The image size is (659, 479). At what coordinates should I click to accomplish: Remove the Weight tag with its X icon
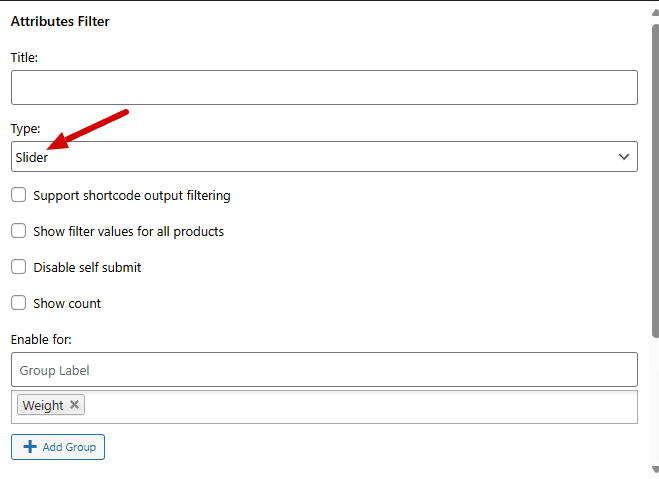click(x=74, y=405)
